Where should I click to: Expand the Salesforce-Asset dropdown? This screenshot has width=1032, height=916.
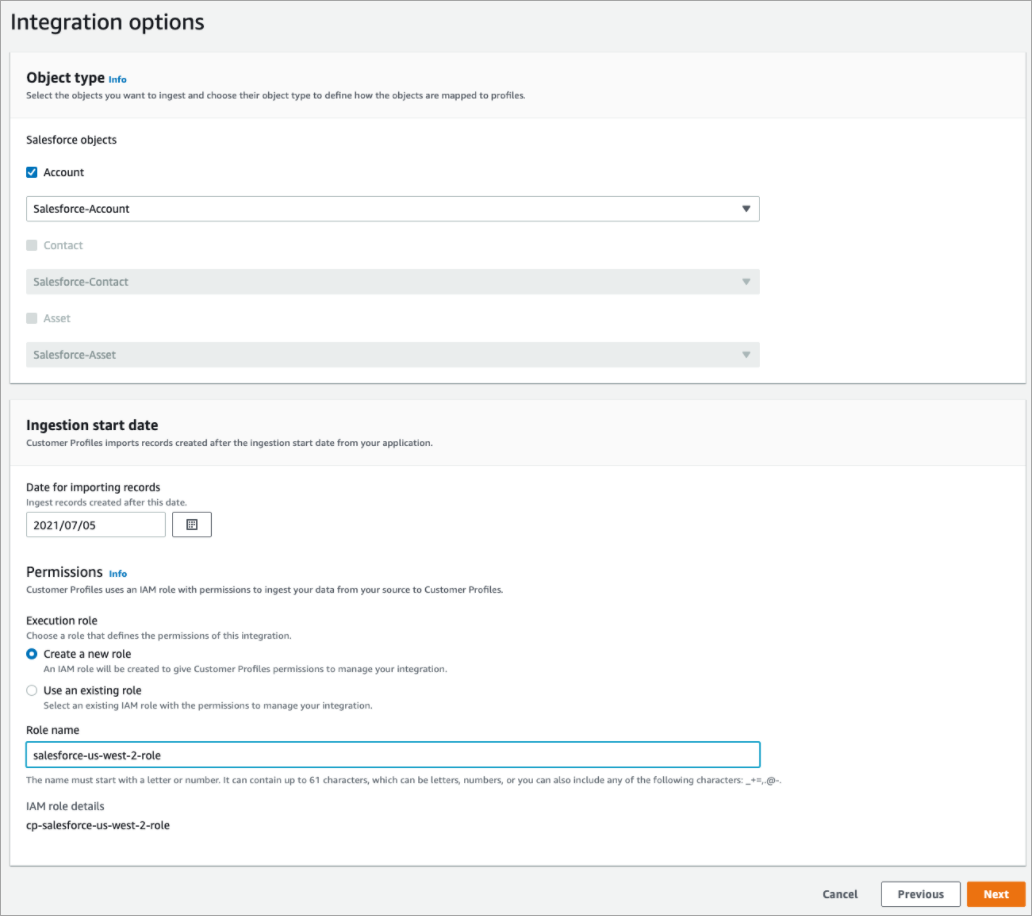(x=390, y=354)
